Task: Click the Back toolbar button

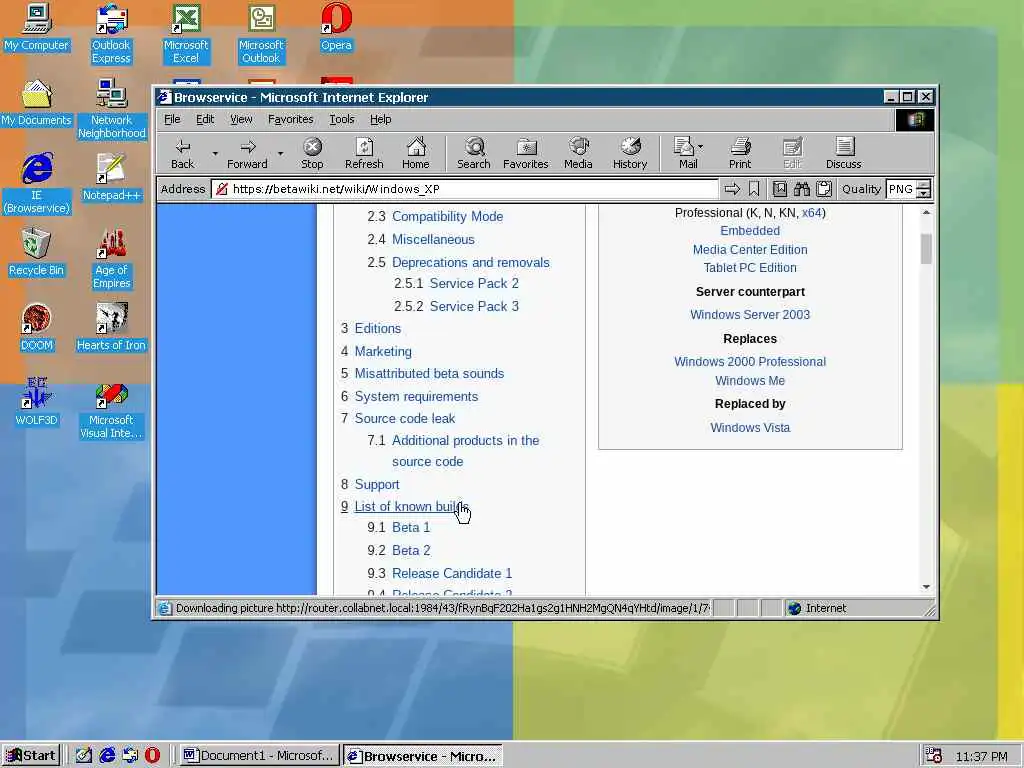Action: pos(183,154)
